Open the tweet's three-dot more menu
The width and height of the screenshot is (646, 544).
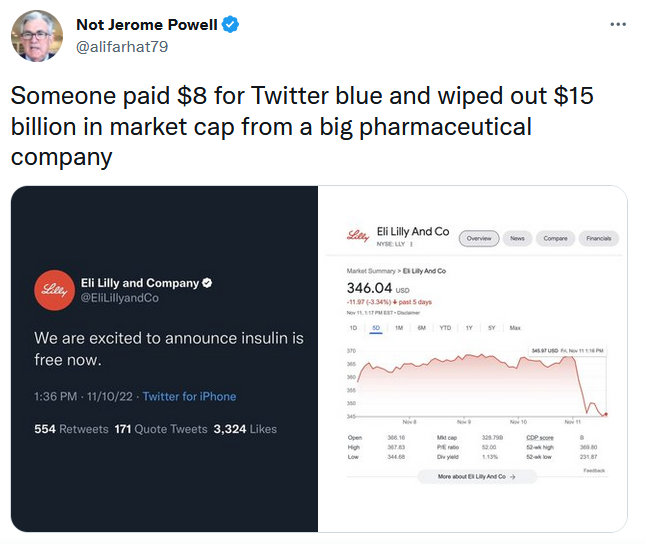pyautogui.click(x=618, y=25)
